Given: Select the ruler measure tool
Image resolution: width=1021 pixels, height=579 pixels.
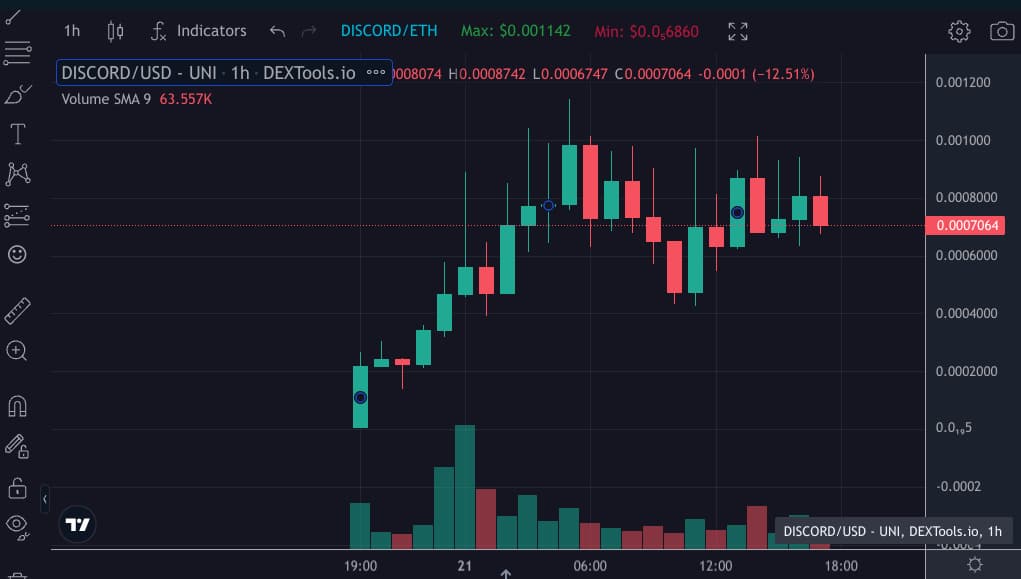Looking at the screenshot, I should point(18,311).
